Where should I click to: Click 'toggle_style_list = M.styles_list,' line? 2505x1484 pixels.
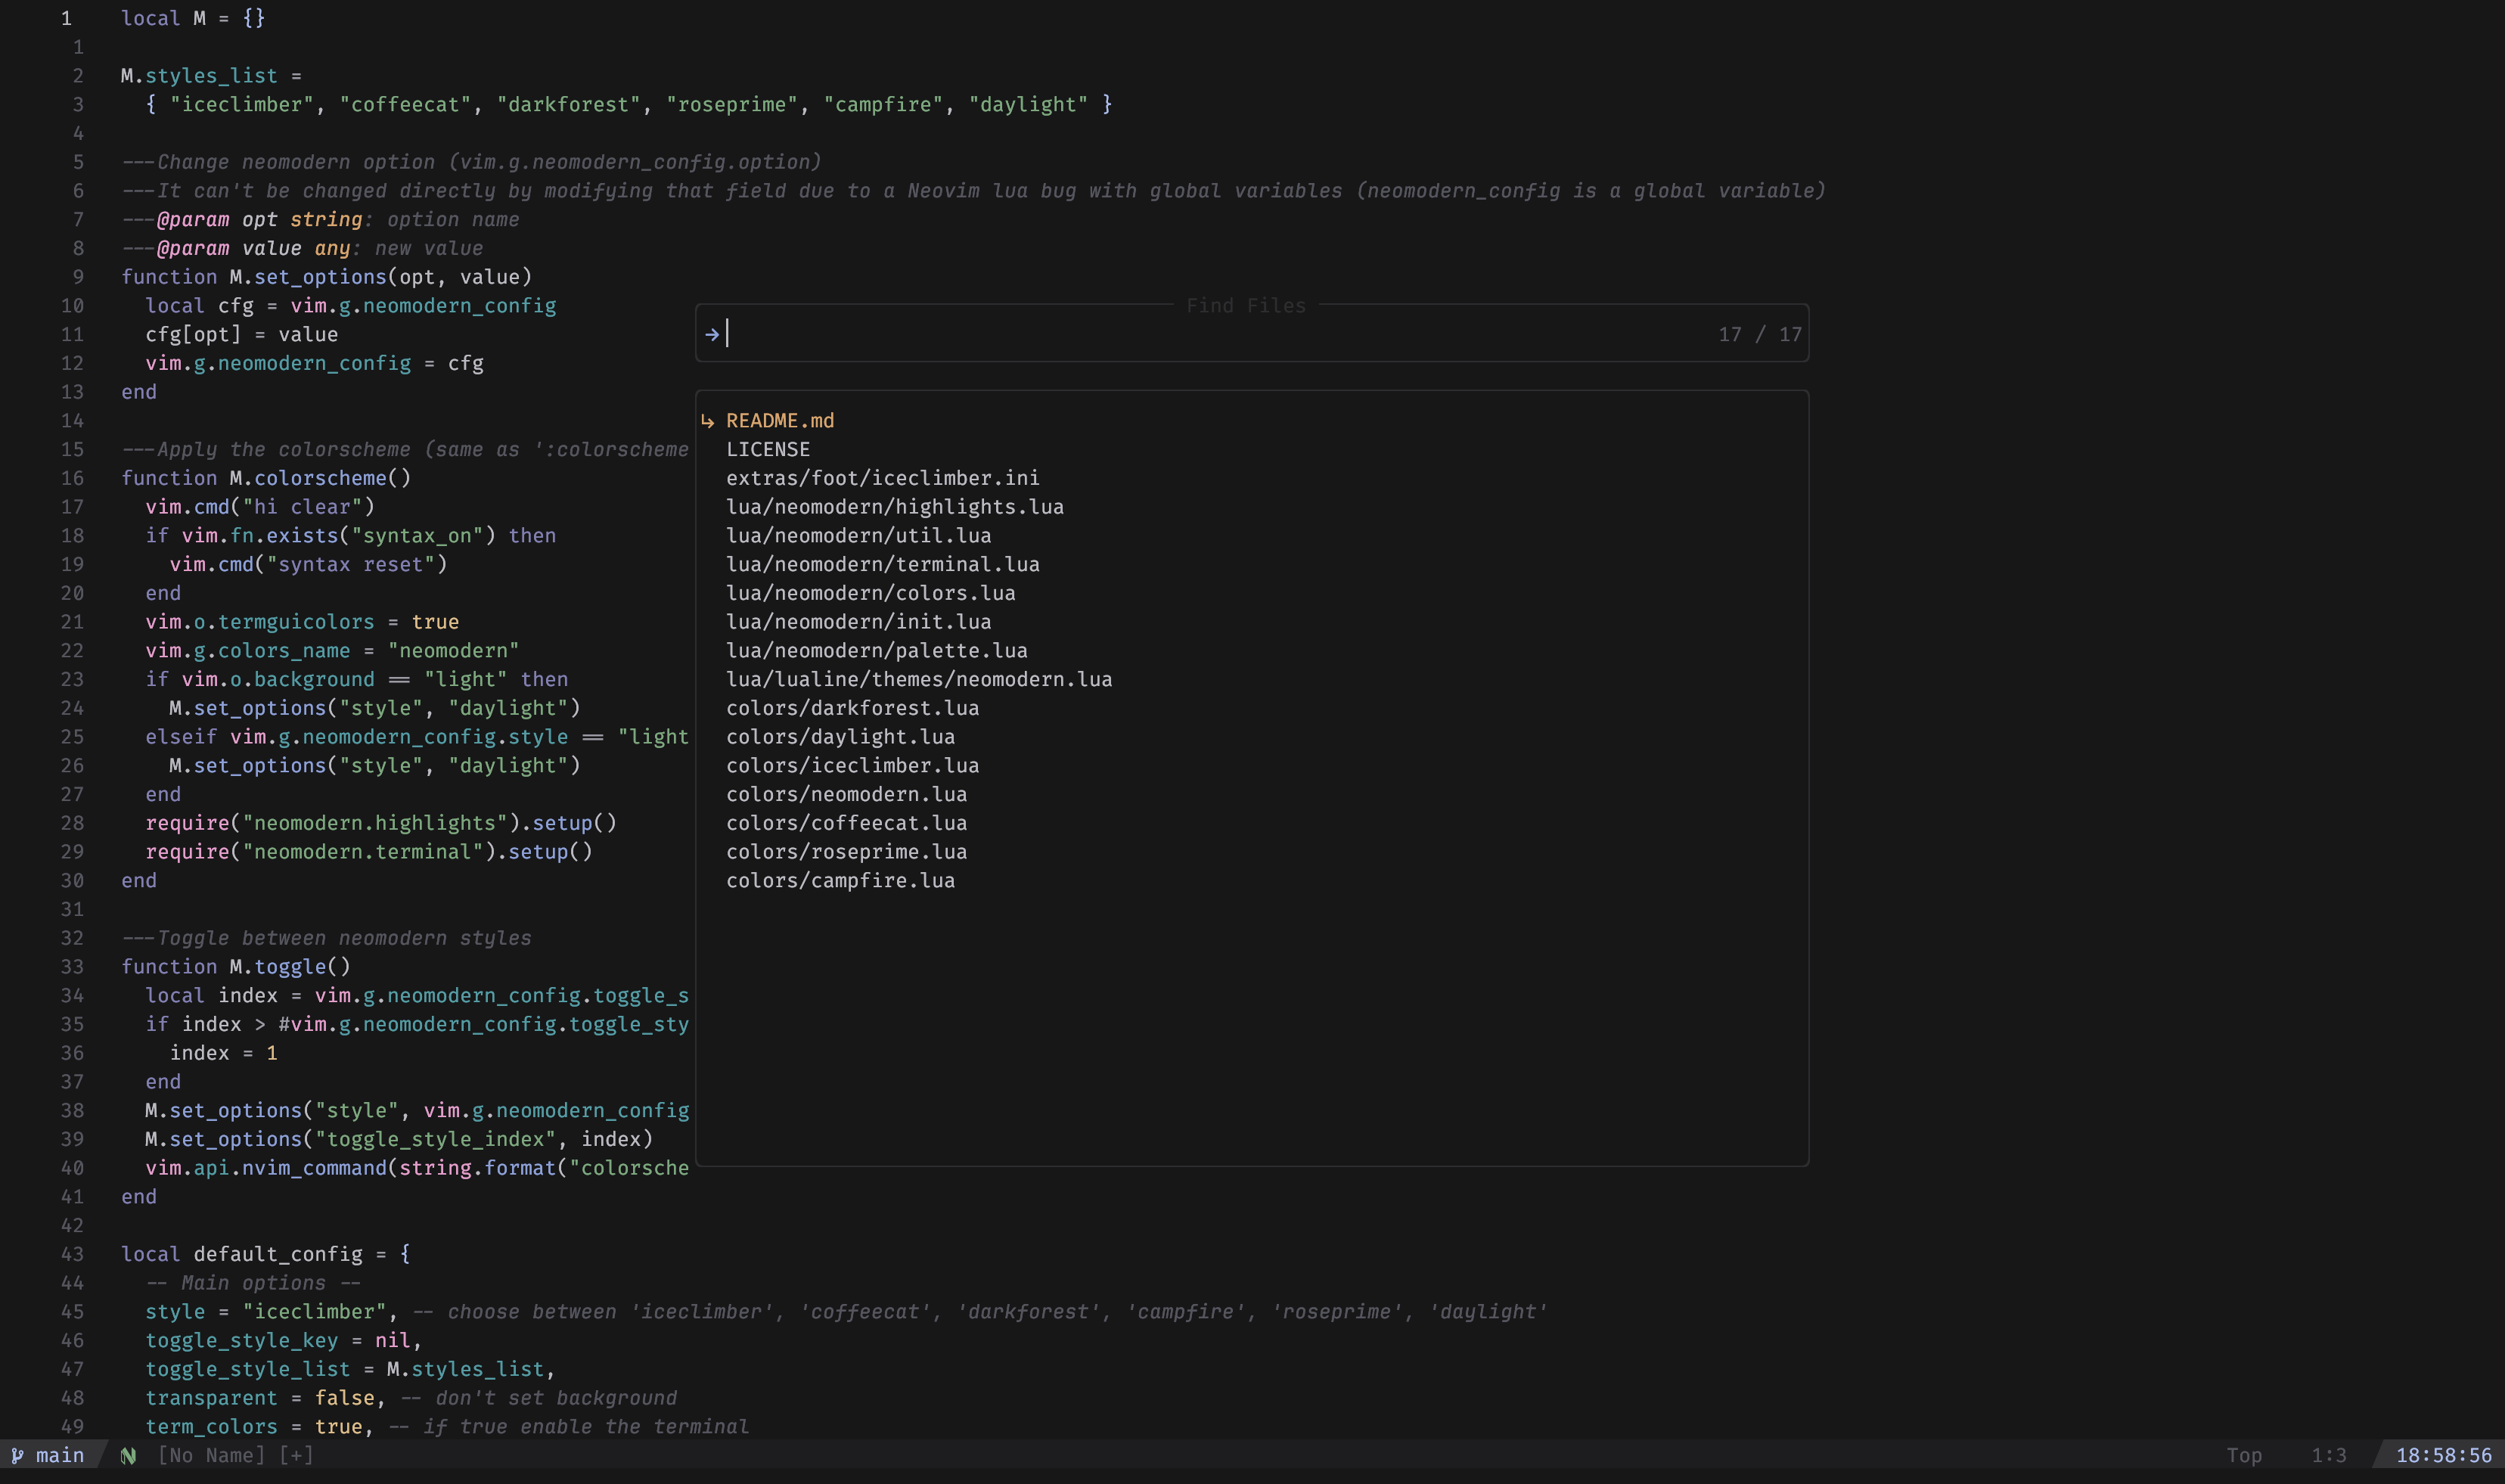pyautogui.click(x=350, y=1369)
